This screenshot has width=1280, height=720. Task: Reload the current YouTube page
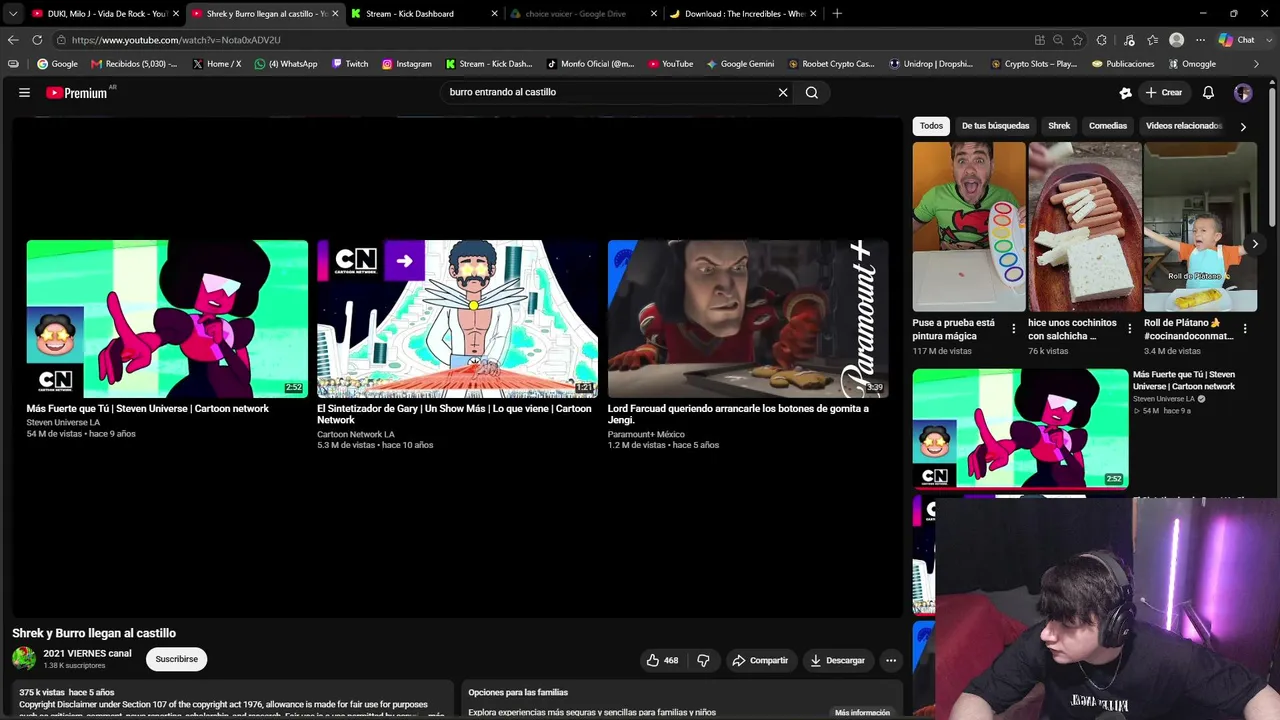tap(37, 40)
